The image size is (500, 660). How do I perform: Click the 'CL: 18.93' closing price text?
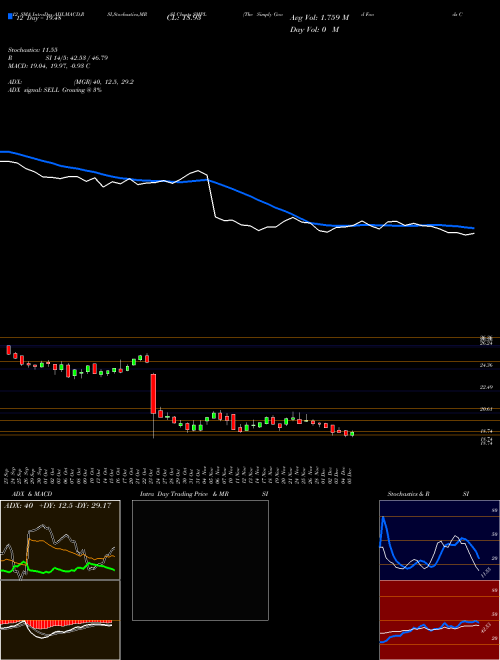pyautogui.click(x=184, y=18)
